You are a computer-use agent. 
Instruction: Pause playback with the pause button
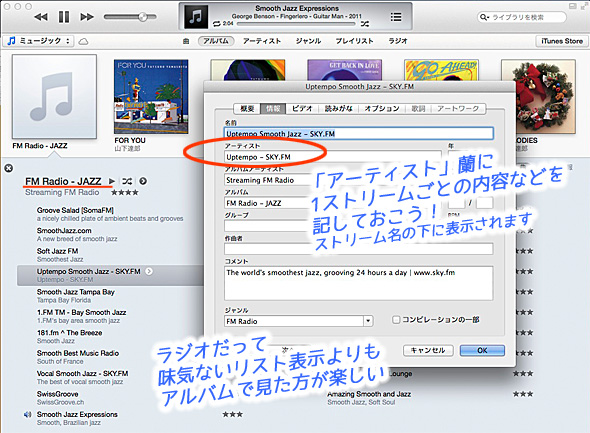[x=64, y=17]
